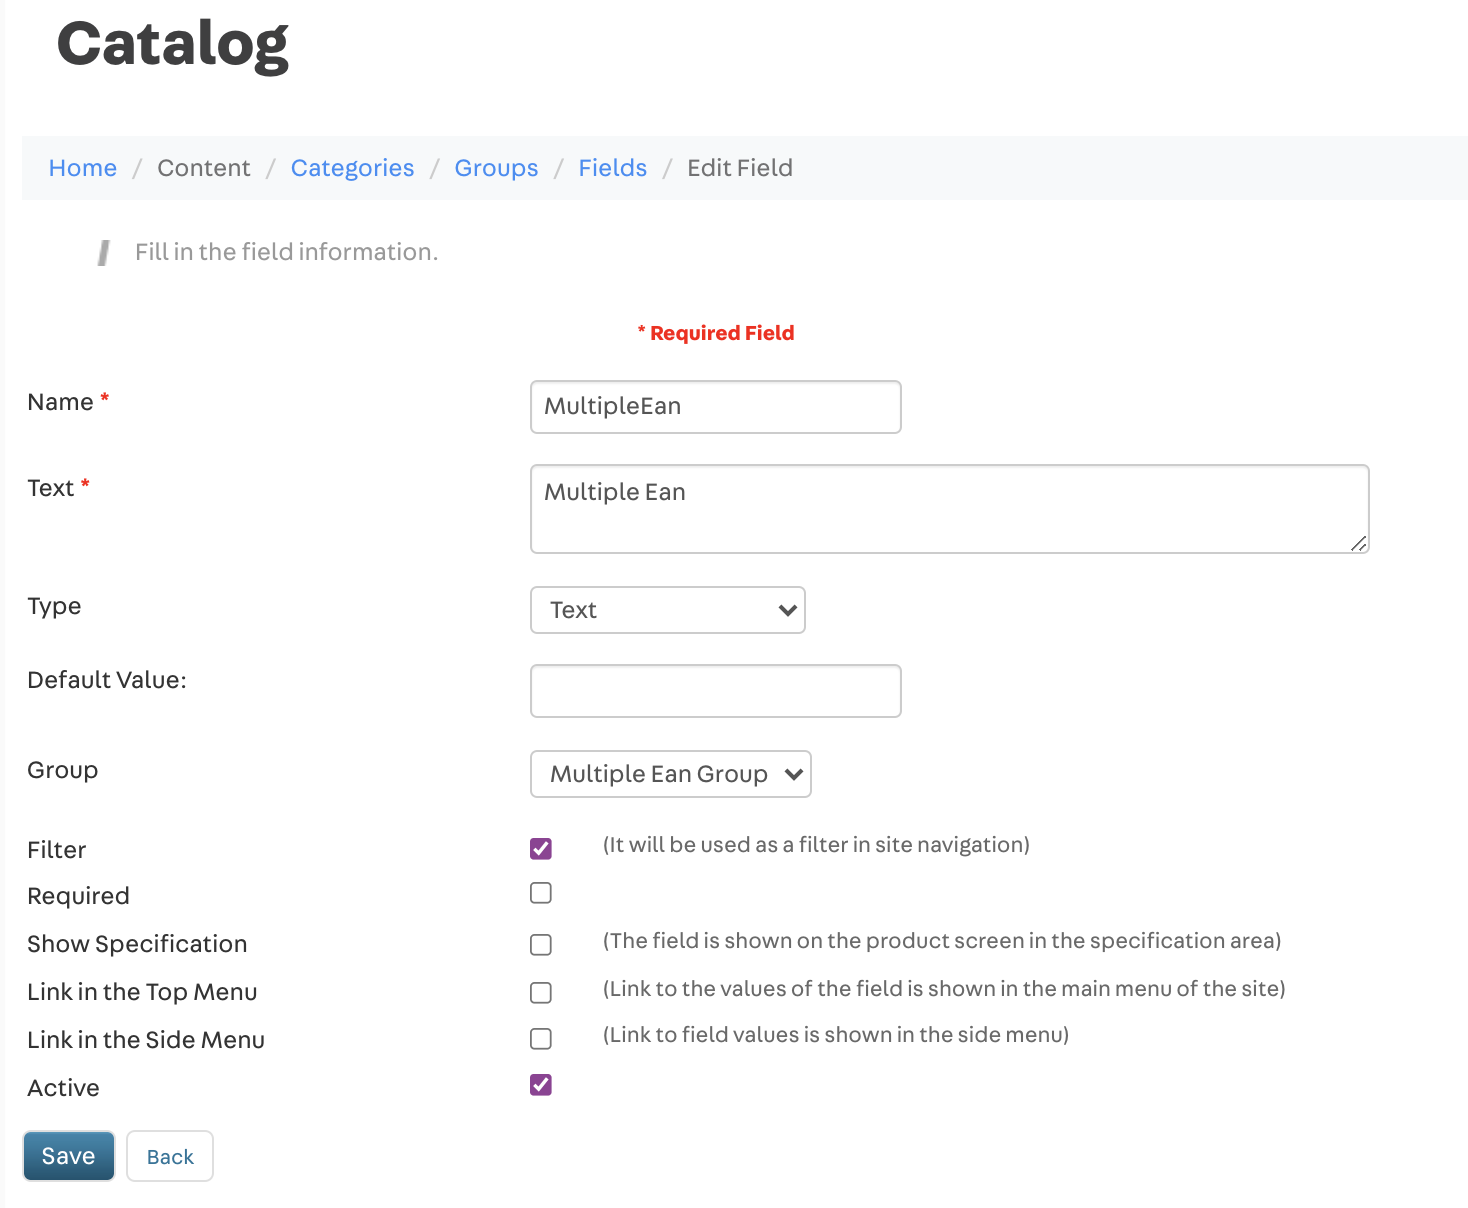Go to the Groups breadcrumb link
1468x1208 pixels.
tap(496, 168)
